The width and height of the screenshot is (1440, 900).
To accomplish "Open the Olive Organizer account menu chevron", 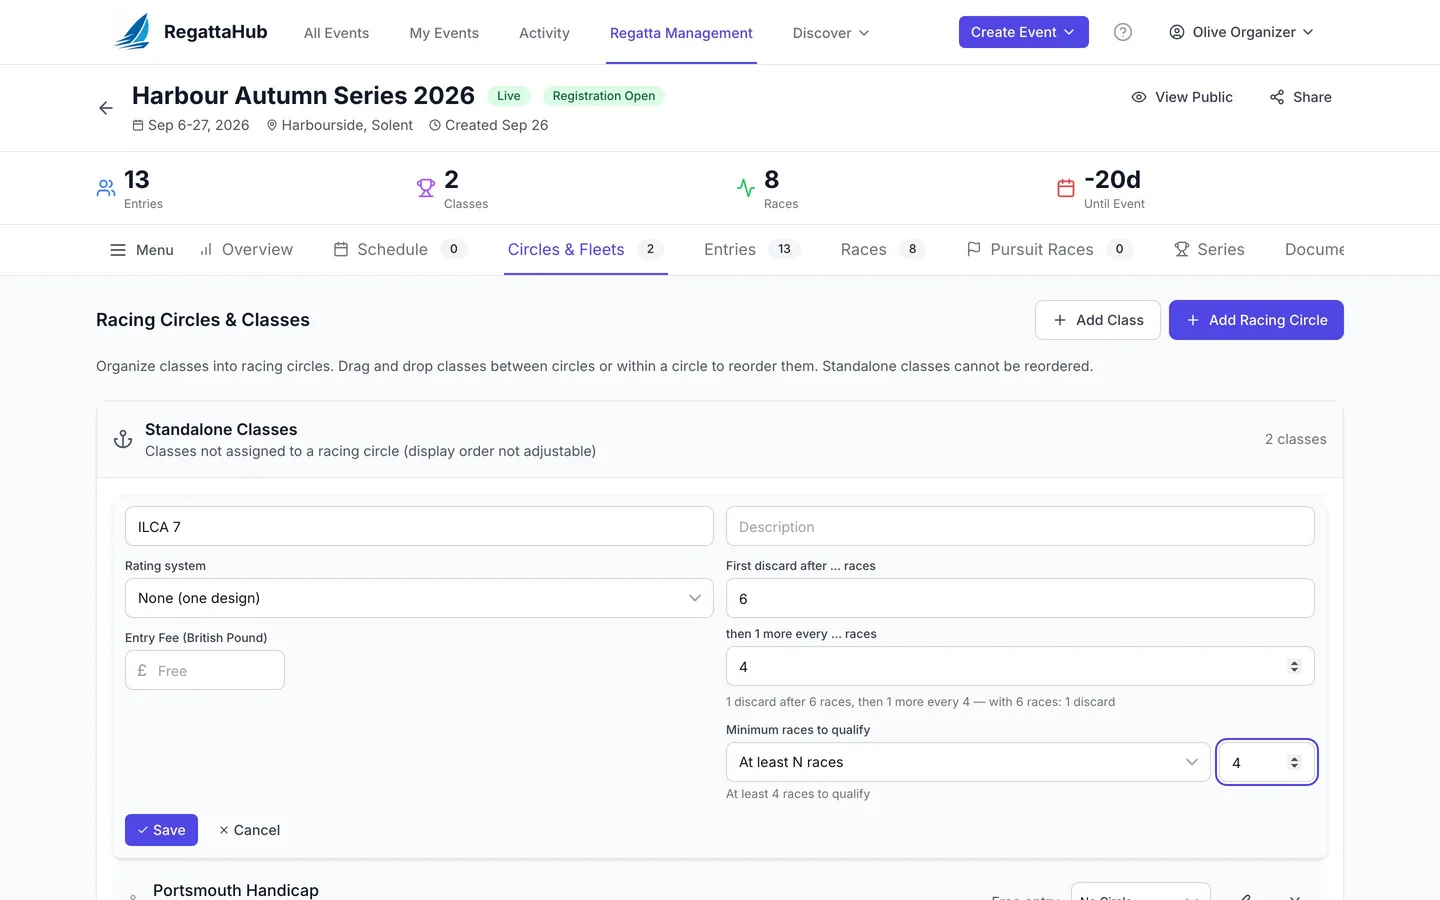I will (1308, 32).
